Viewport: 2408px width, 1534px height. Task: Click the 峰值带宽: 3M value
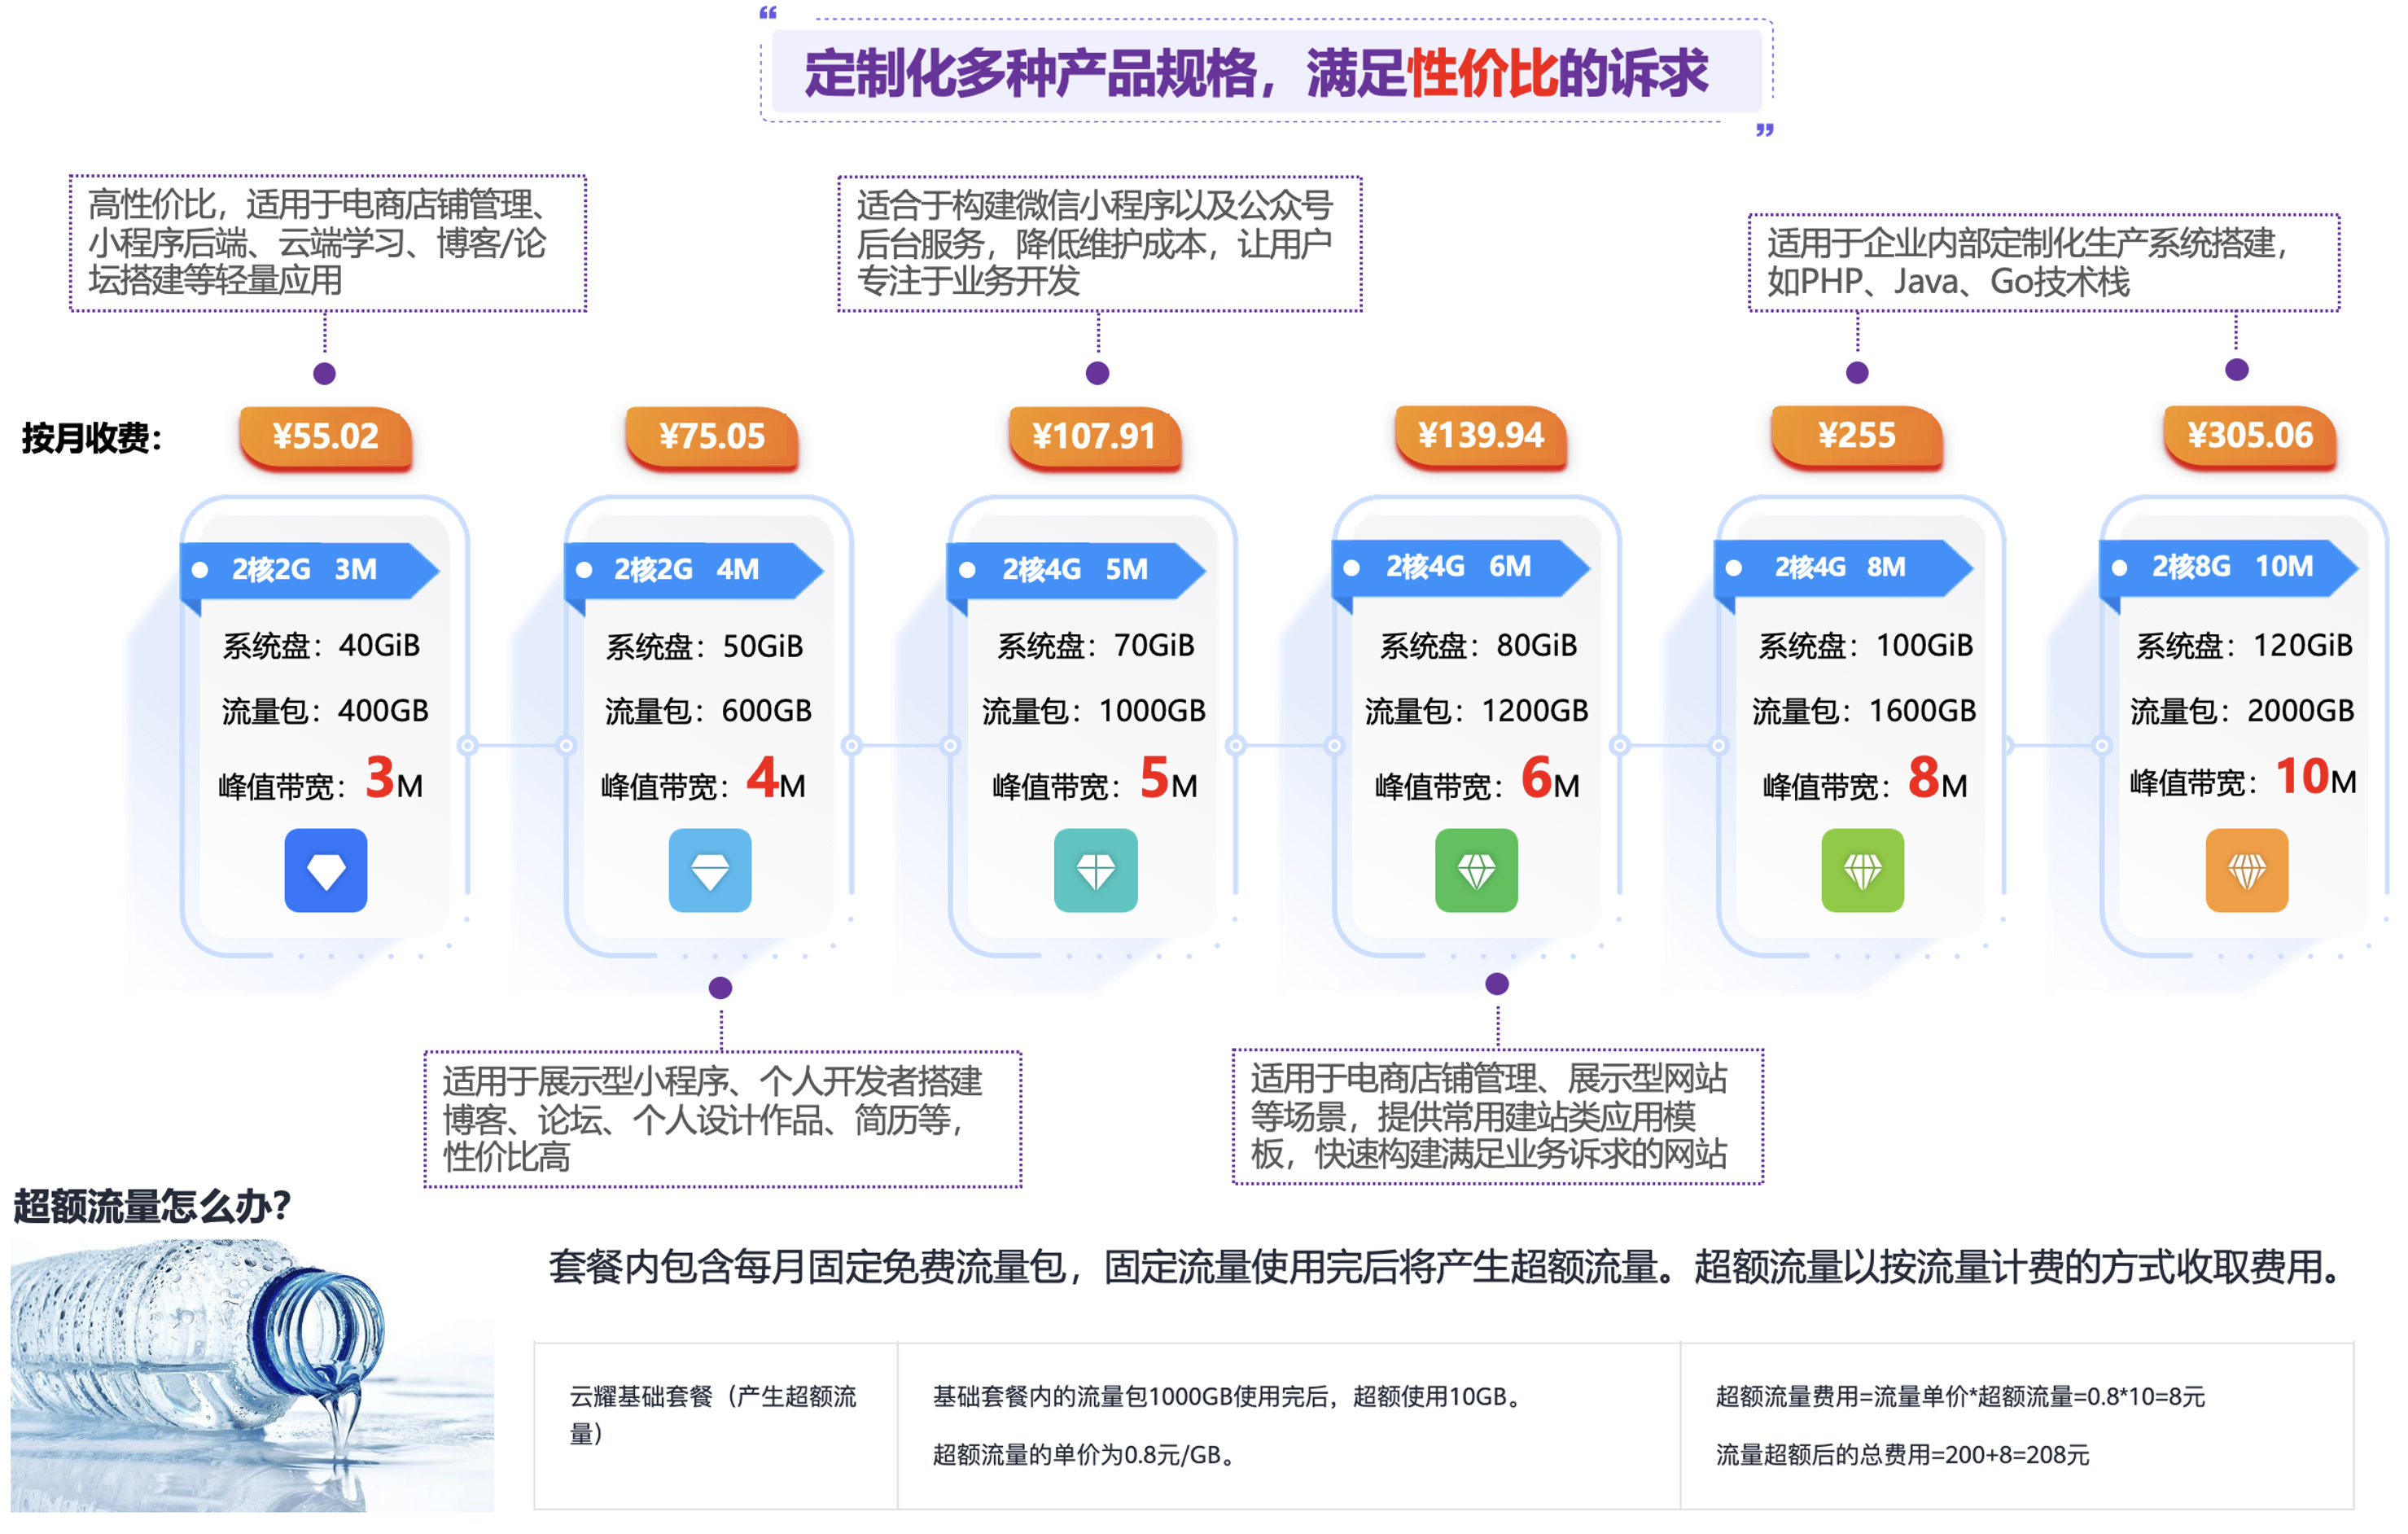(x=321, y=780)
